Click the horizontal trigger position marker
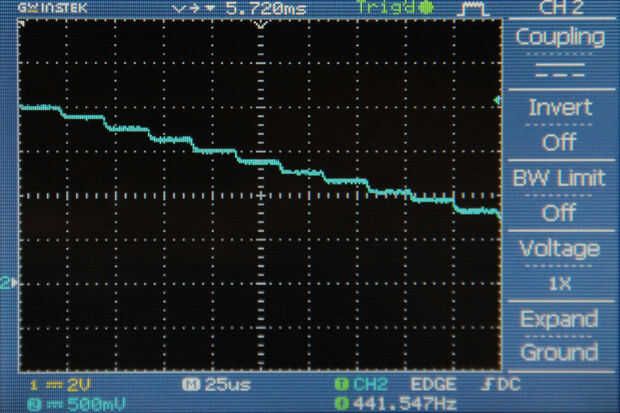Viewport: 620px width, 413px height. (x=261, y=25)
